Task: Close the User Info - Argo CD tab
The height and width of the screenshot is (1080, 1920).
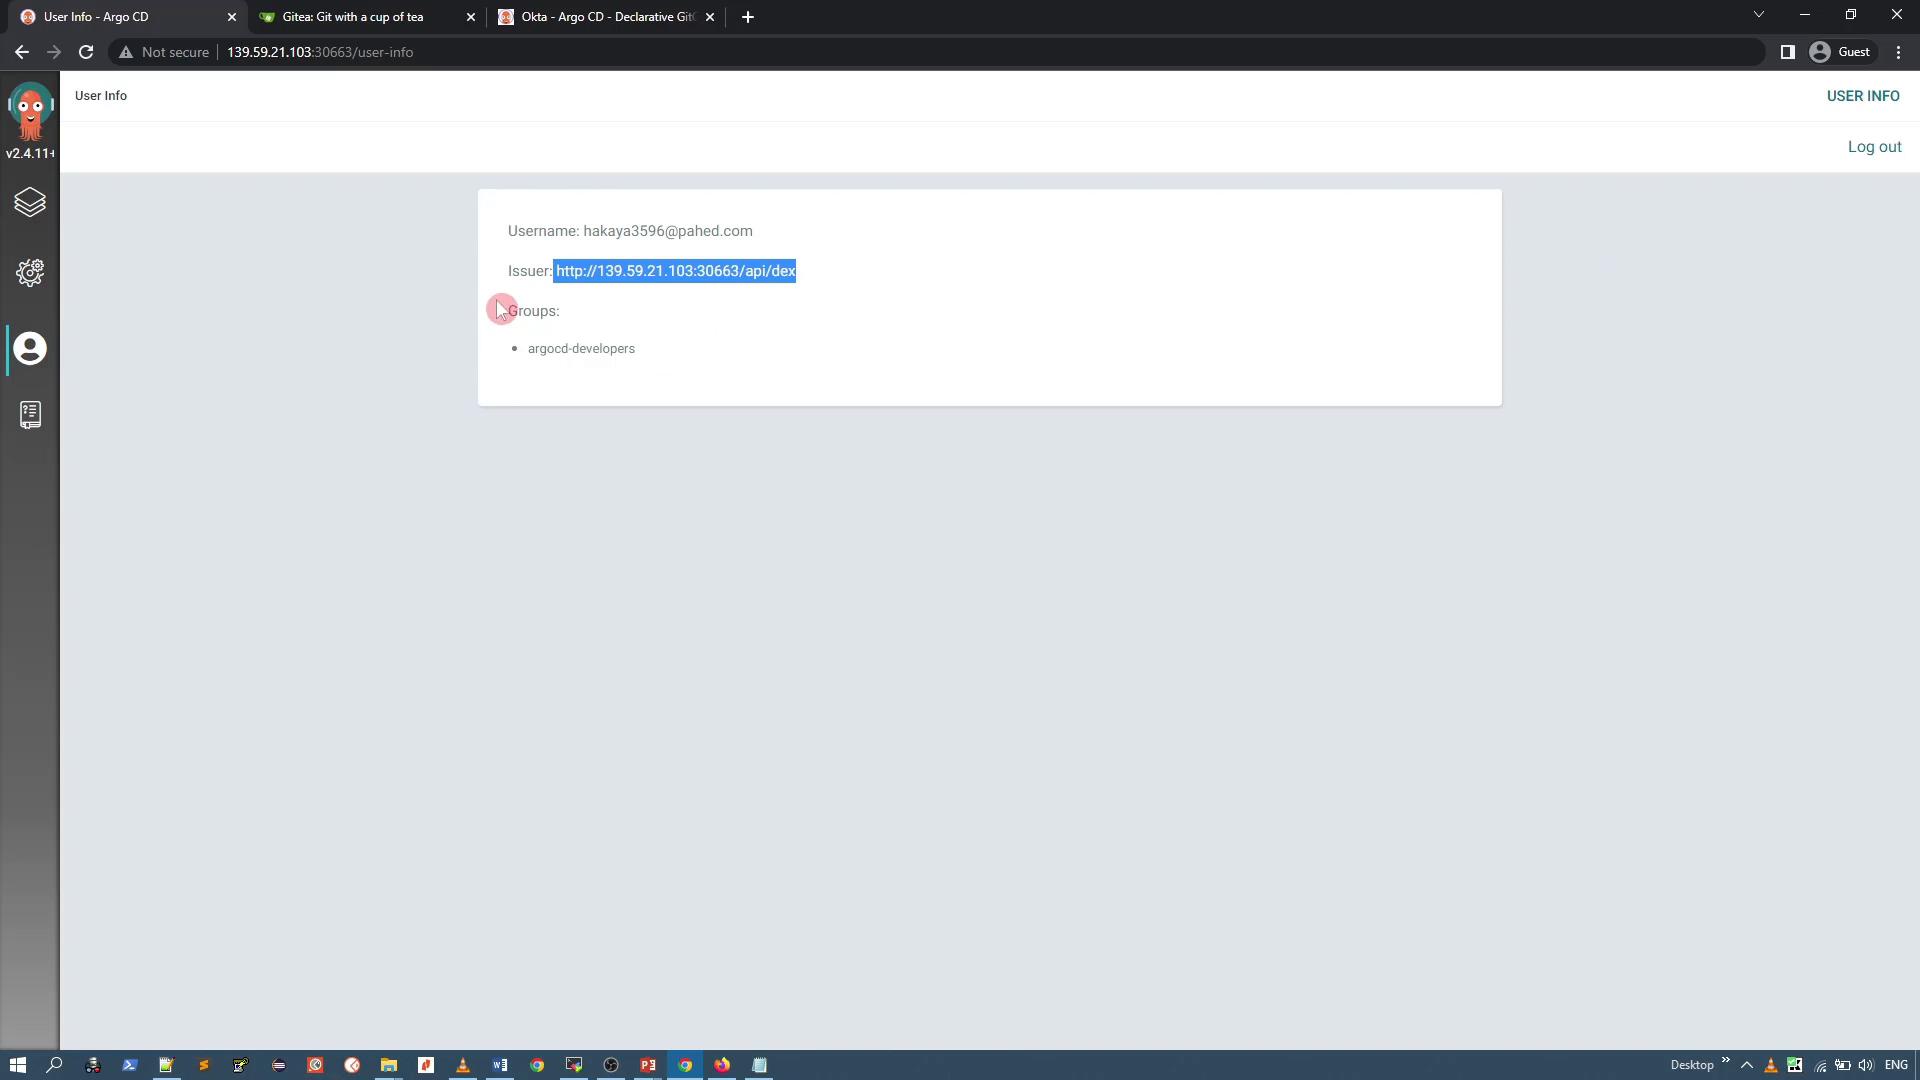Action: tap(232, 17)
